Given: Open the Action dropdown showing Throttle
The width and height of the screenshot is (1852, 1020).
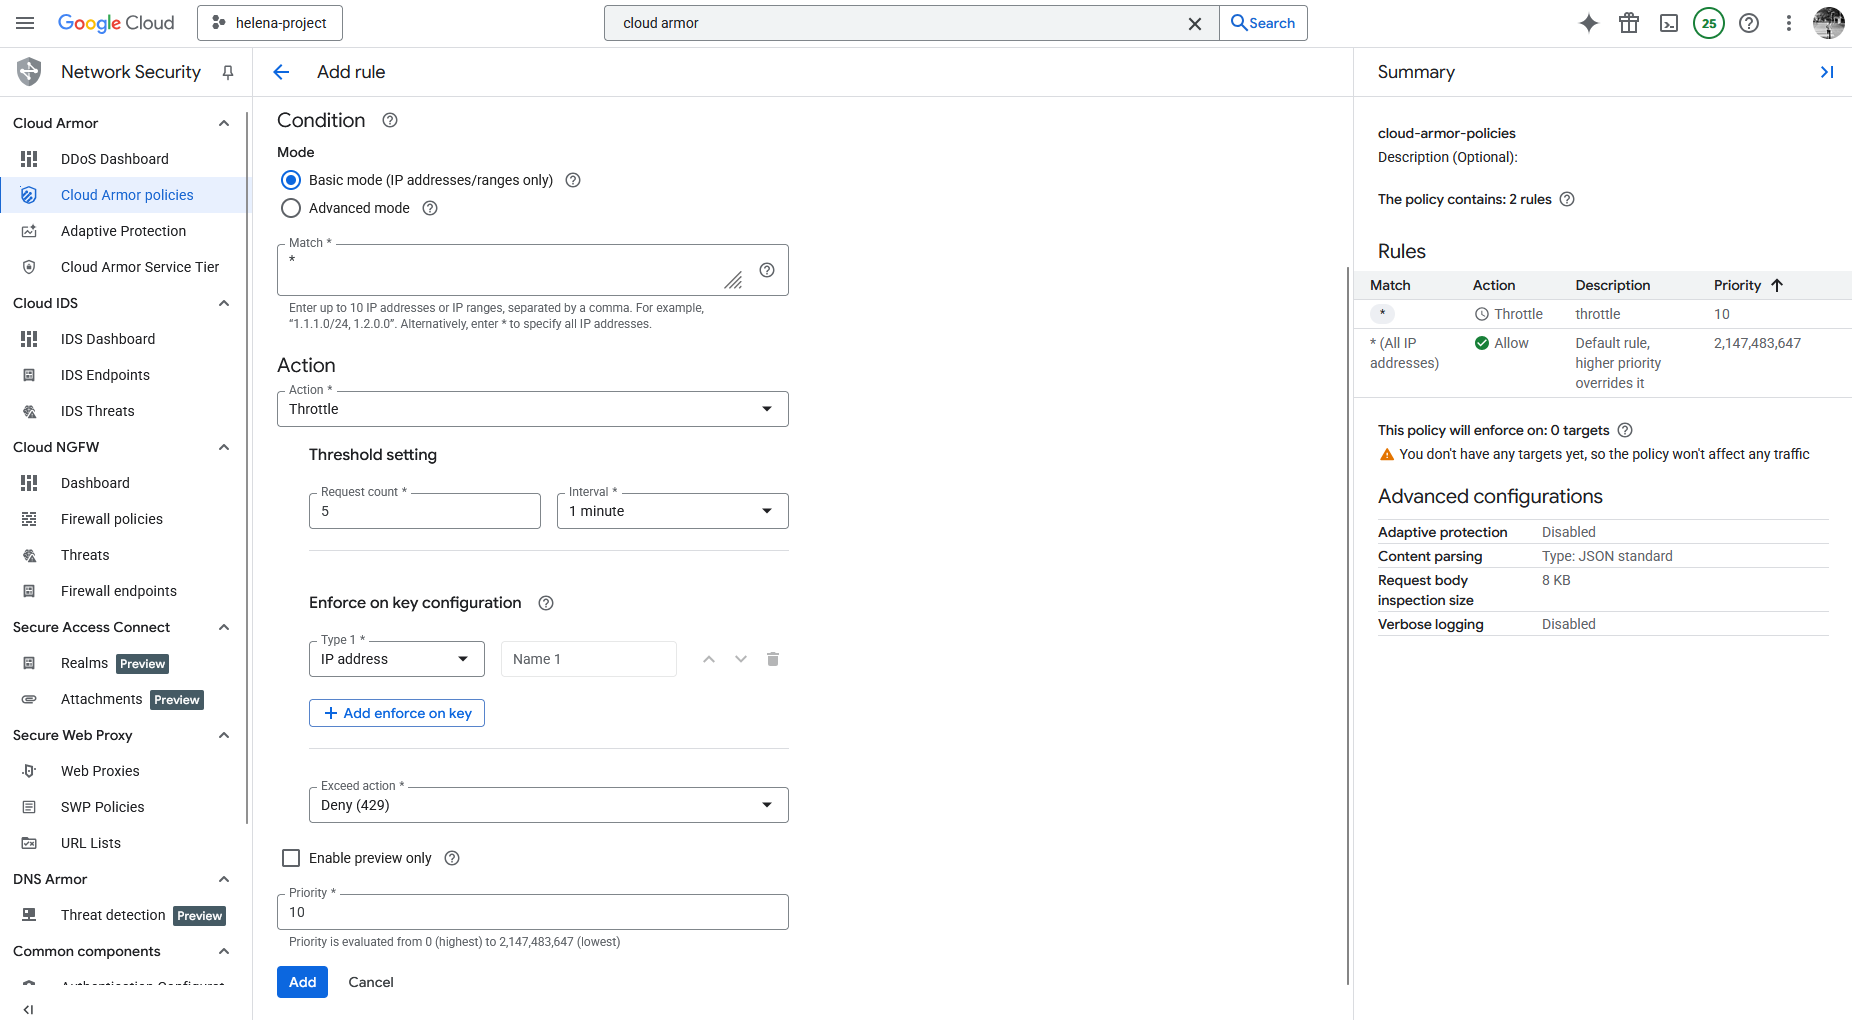Looking at the screenshot, I should pyautogui.click(x=532, y=409).
